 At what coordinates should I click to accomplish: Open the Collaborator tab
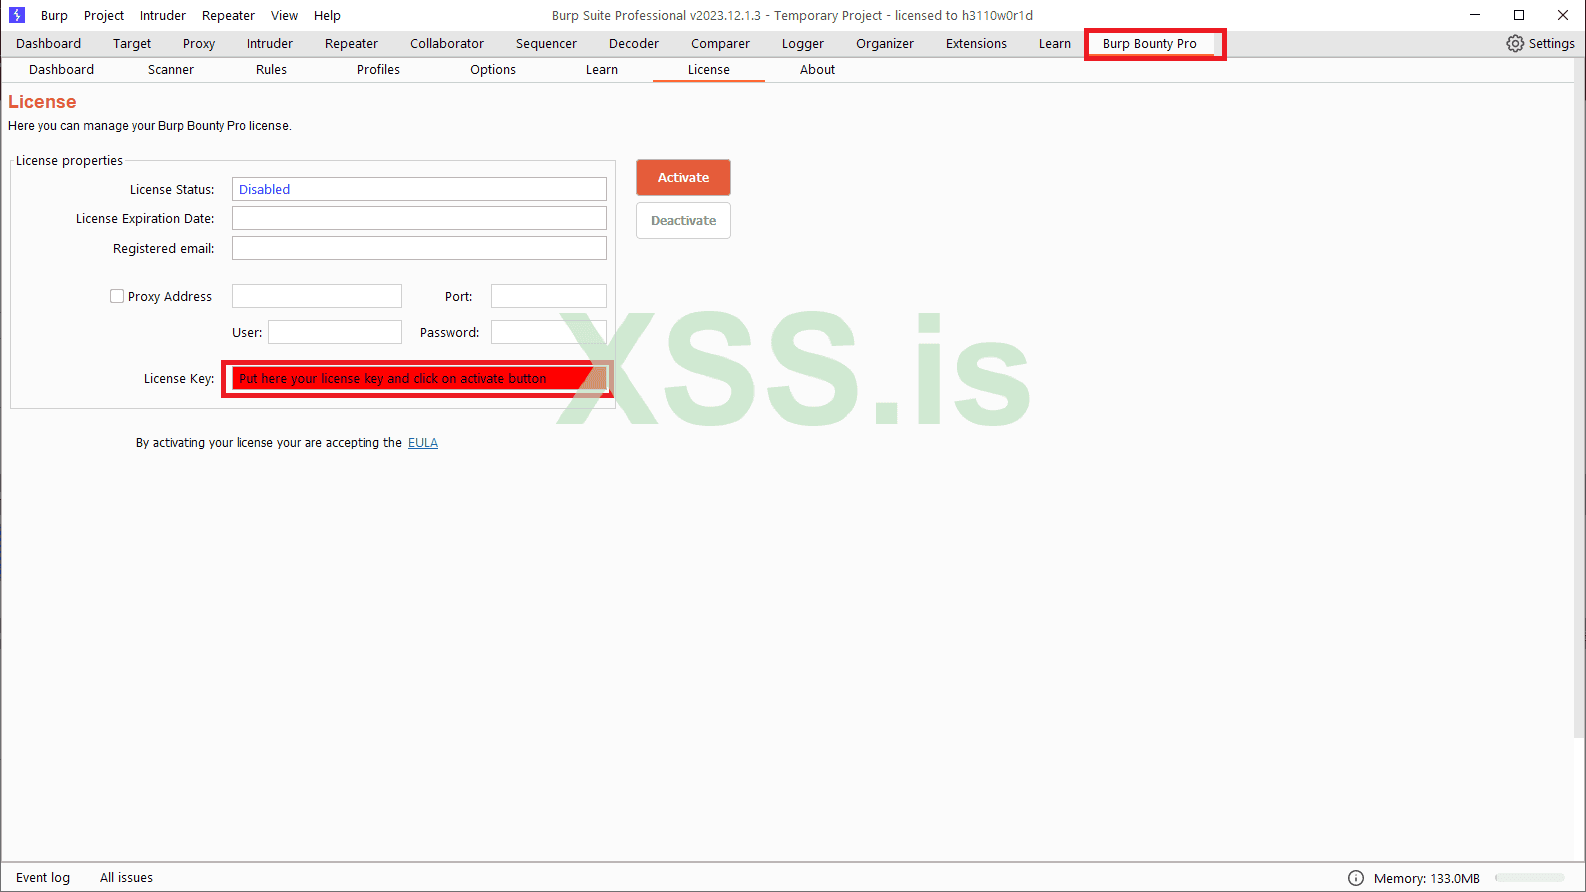point(447,43)
